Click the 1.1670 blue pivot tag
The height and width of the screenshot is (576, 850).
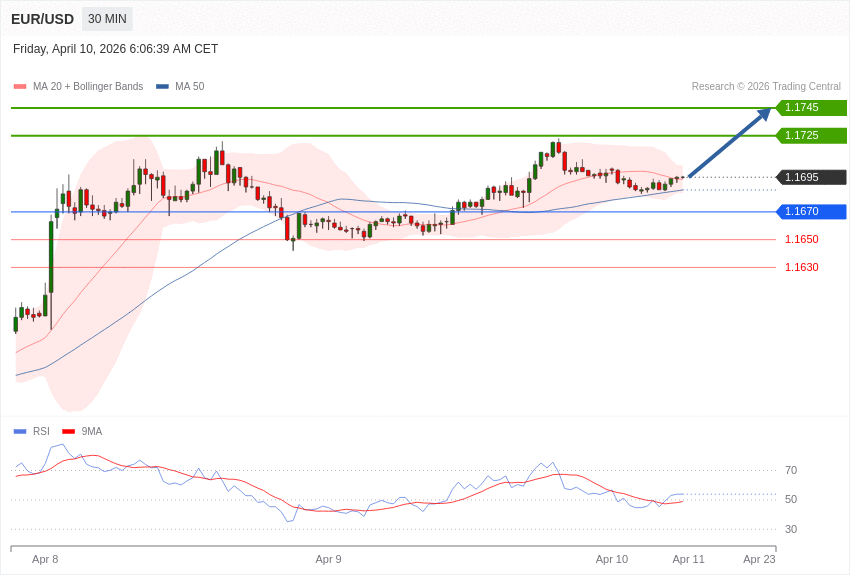811,212
